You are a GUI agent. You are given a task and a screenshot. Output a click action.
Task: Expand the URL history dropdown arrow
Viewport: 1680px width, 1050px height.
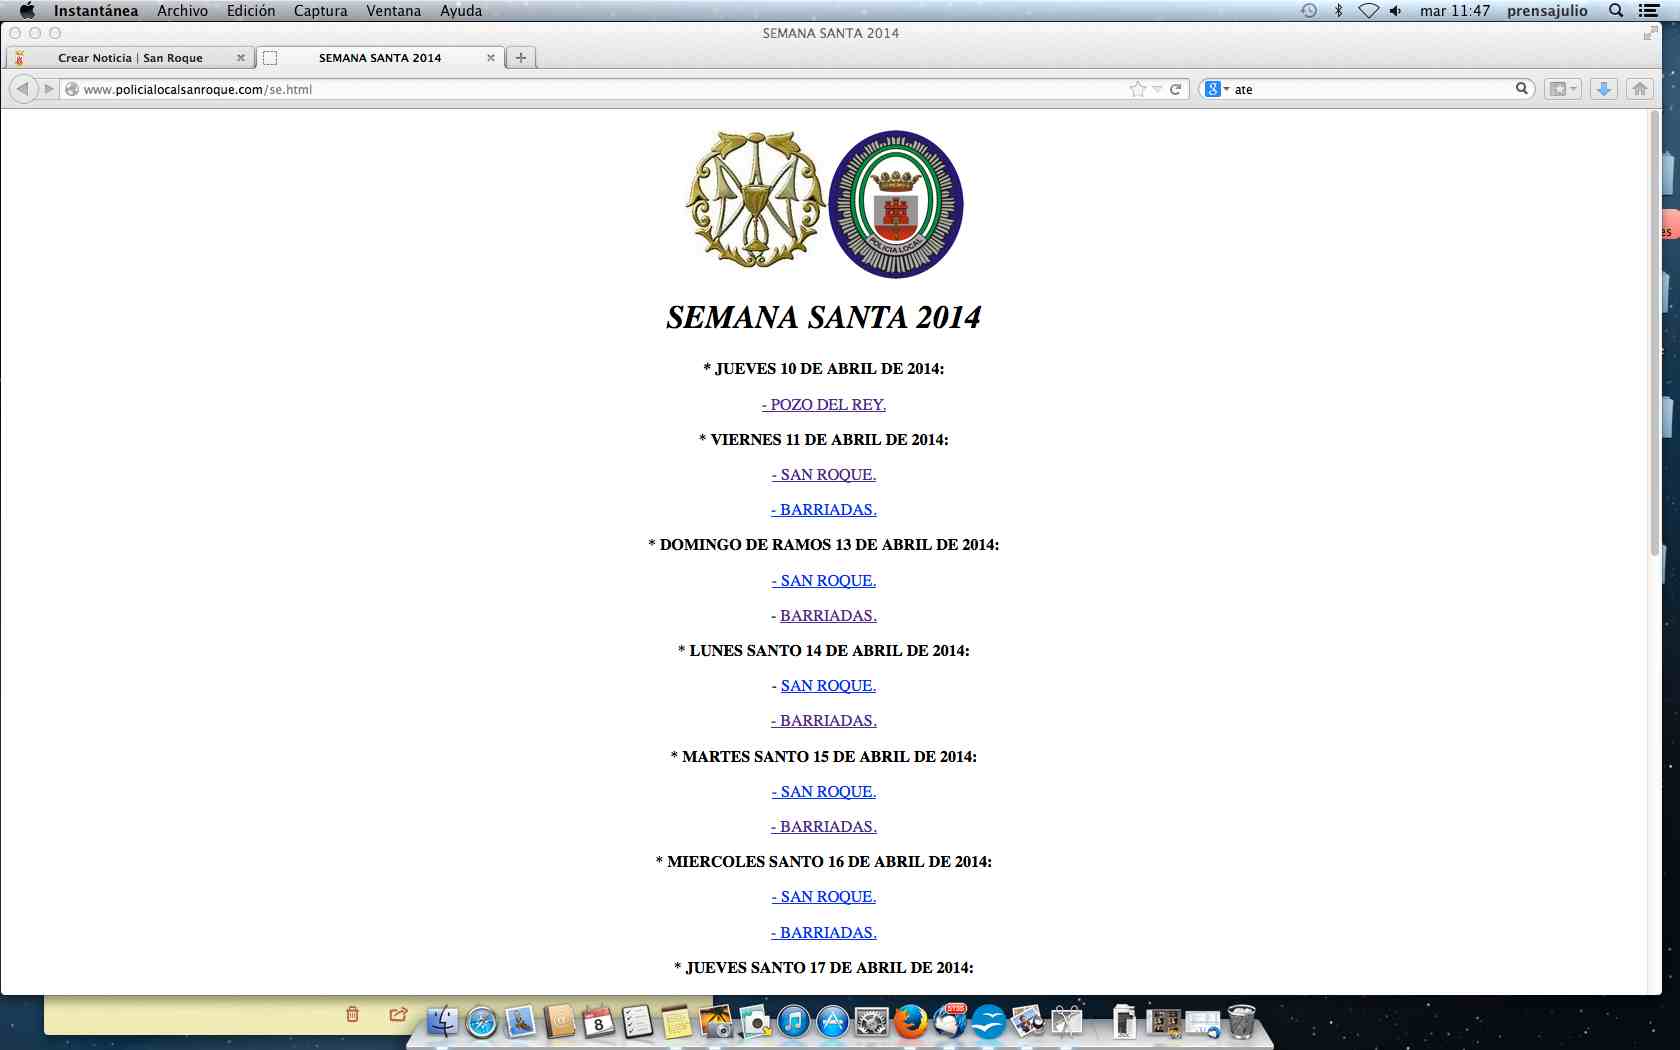coord(1157,89)
